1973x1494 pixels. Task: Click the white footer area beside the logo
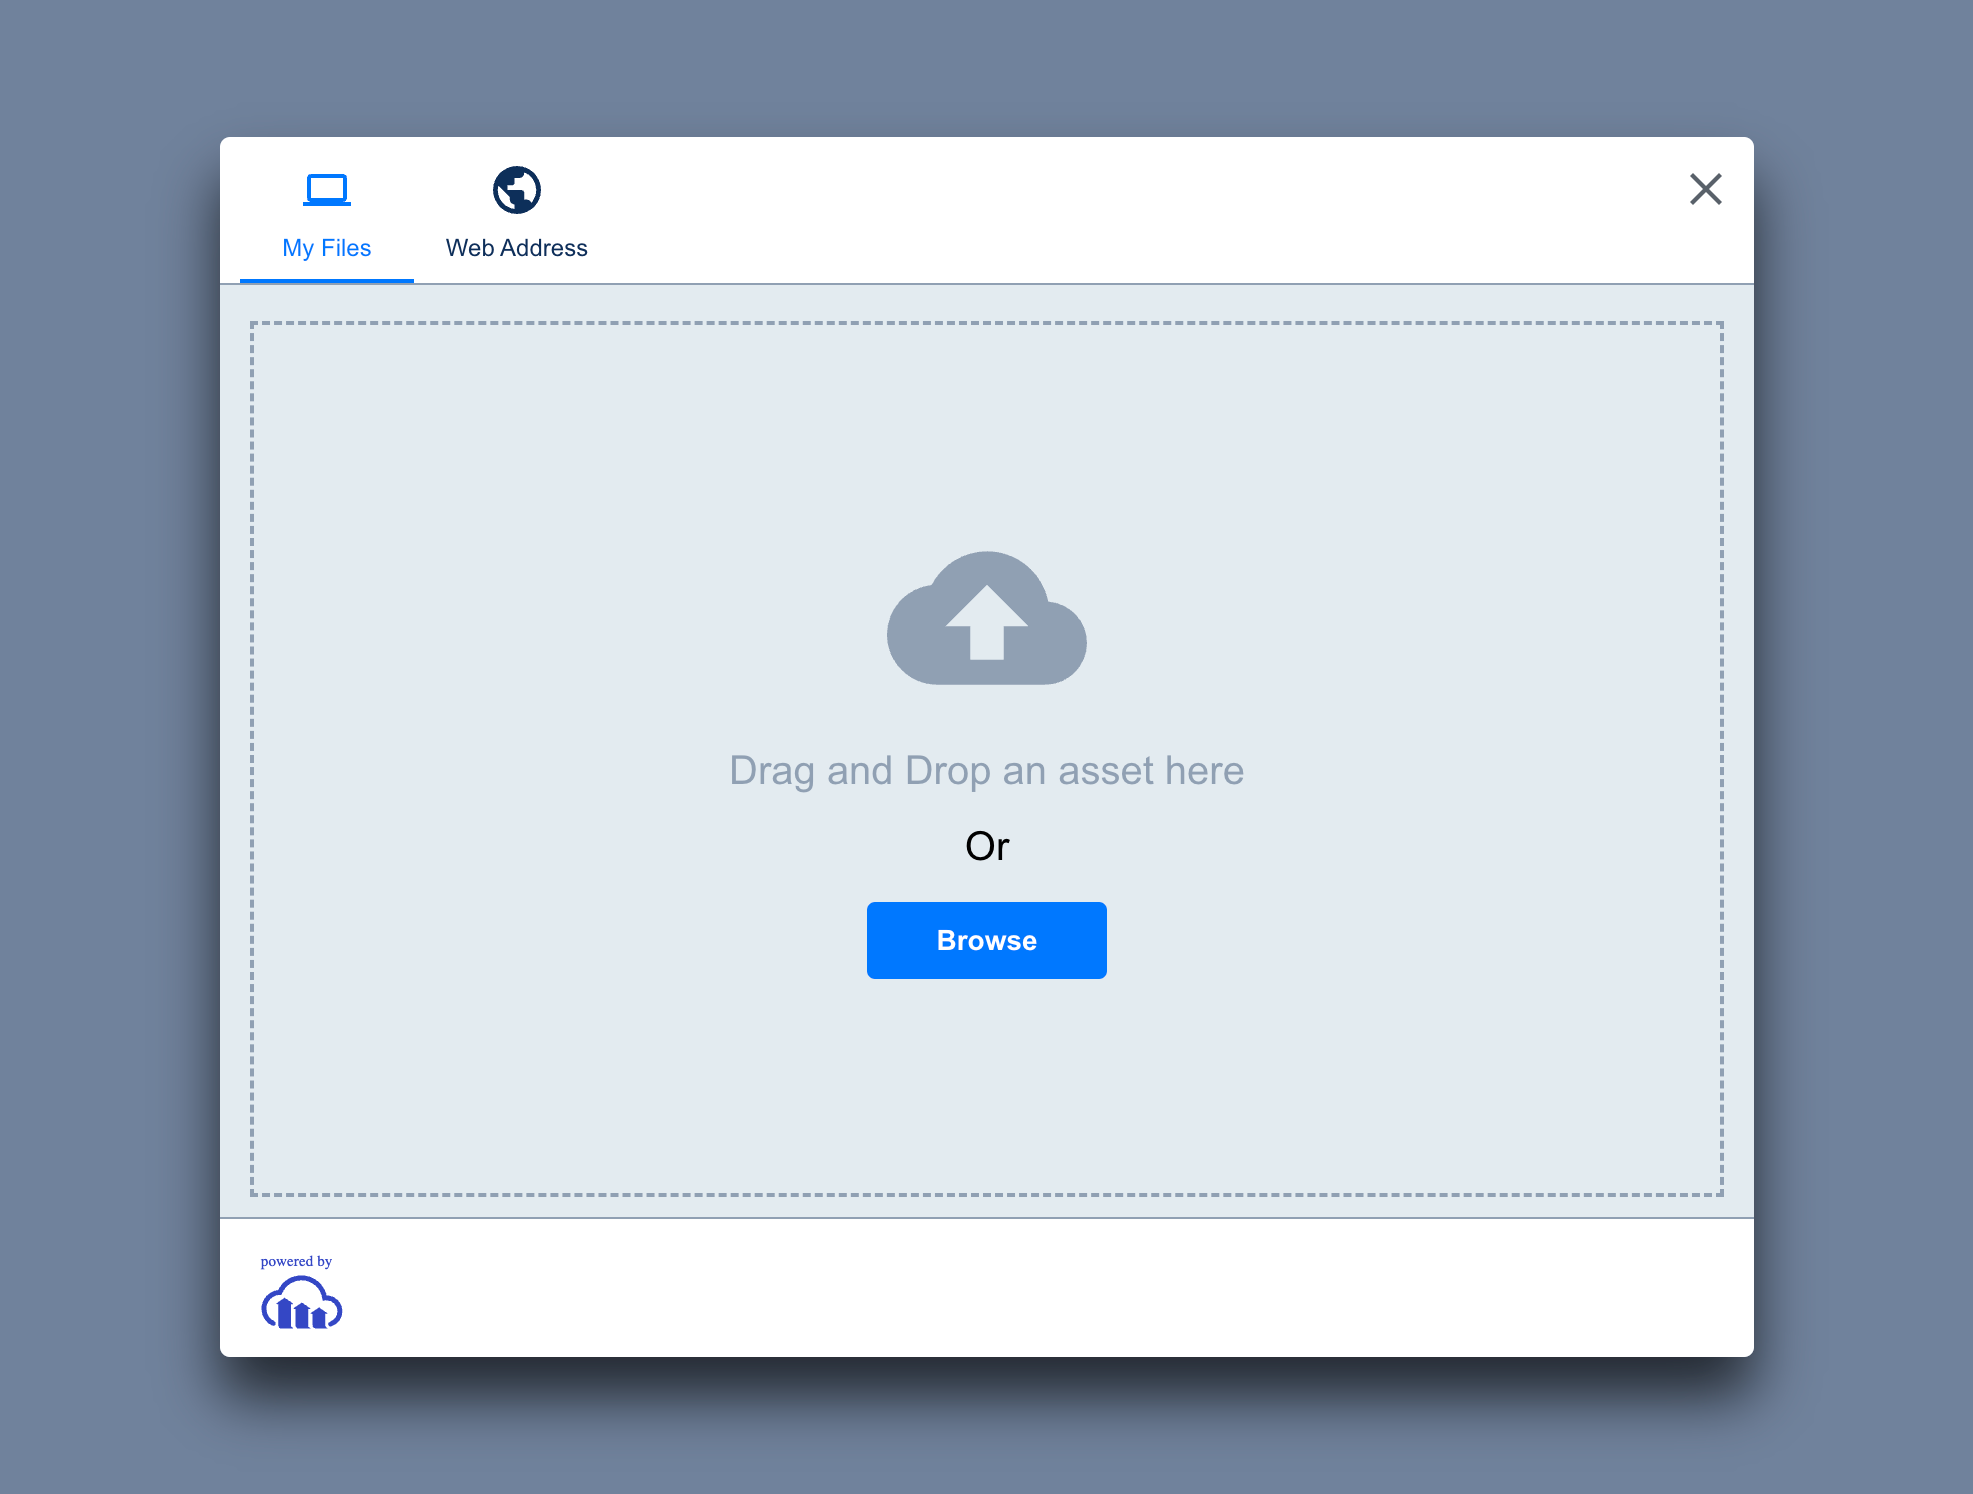click(x=1000, y=1288)
